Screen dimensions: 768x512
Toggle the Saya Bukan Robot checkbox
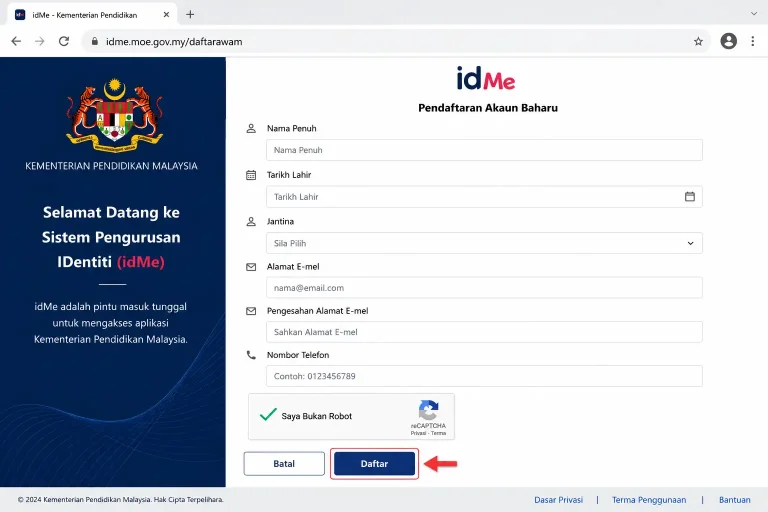point(268,415)
